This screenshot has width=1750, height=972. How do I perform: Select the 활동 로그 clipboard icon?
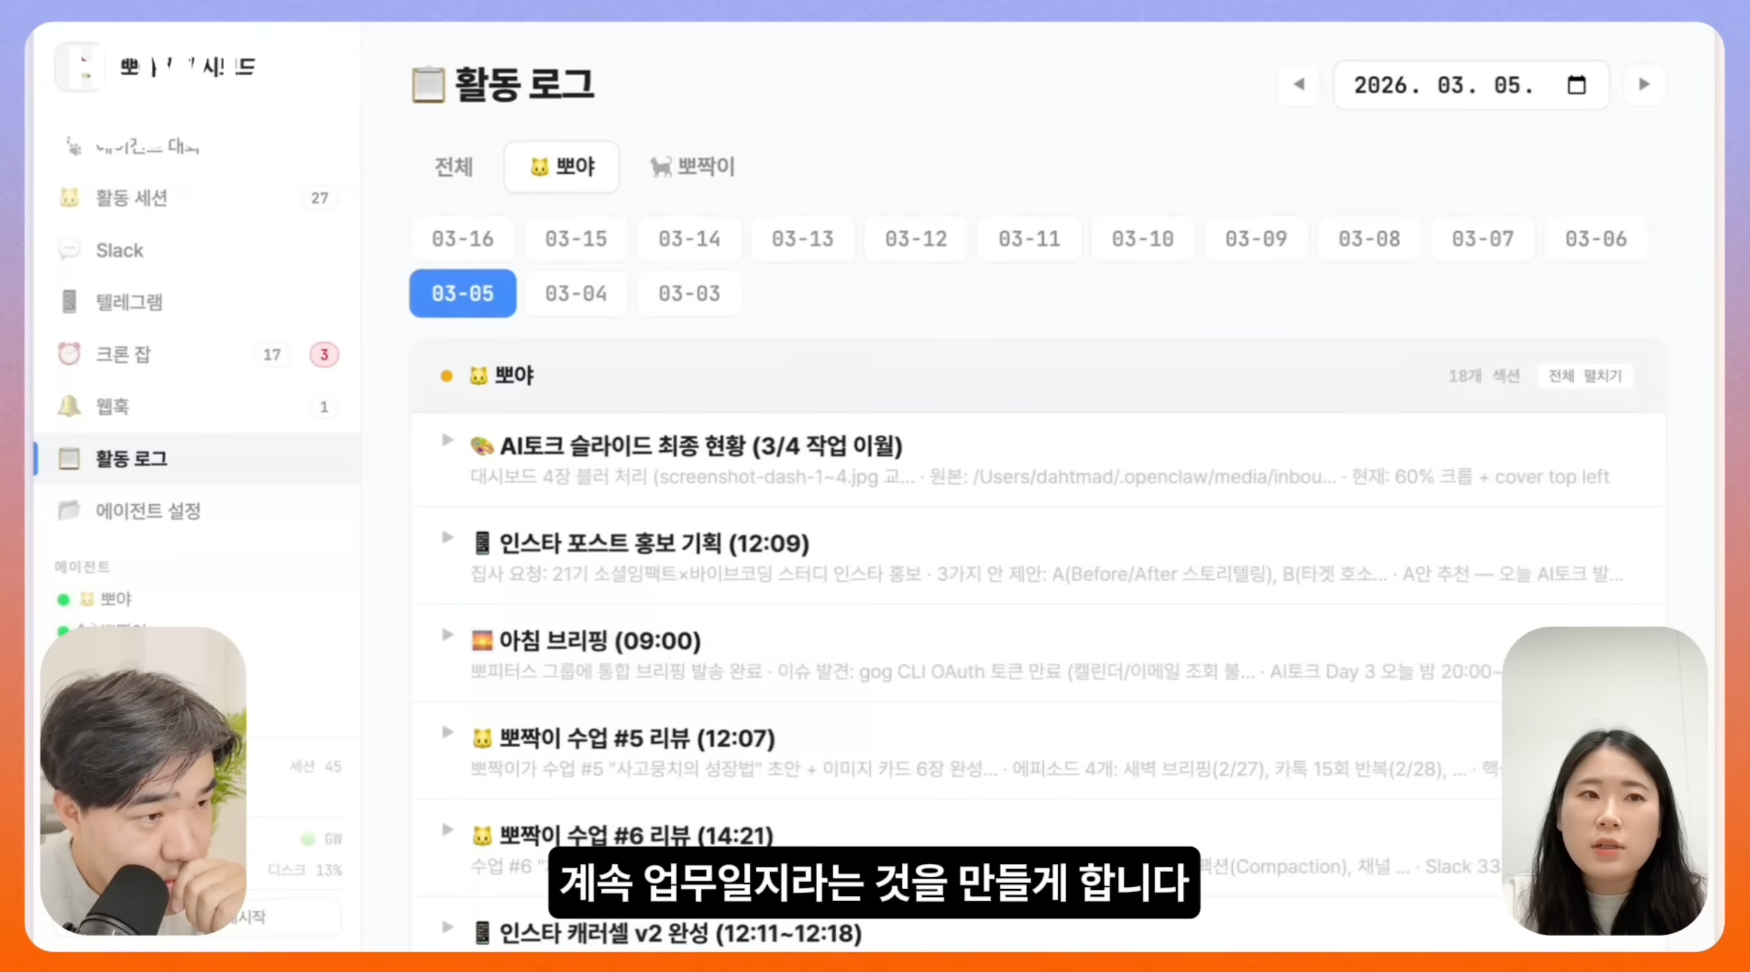(x=67, y=458)
